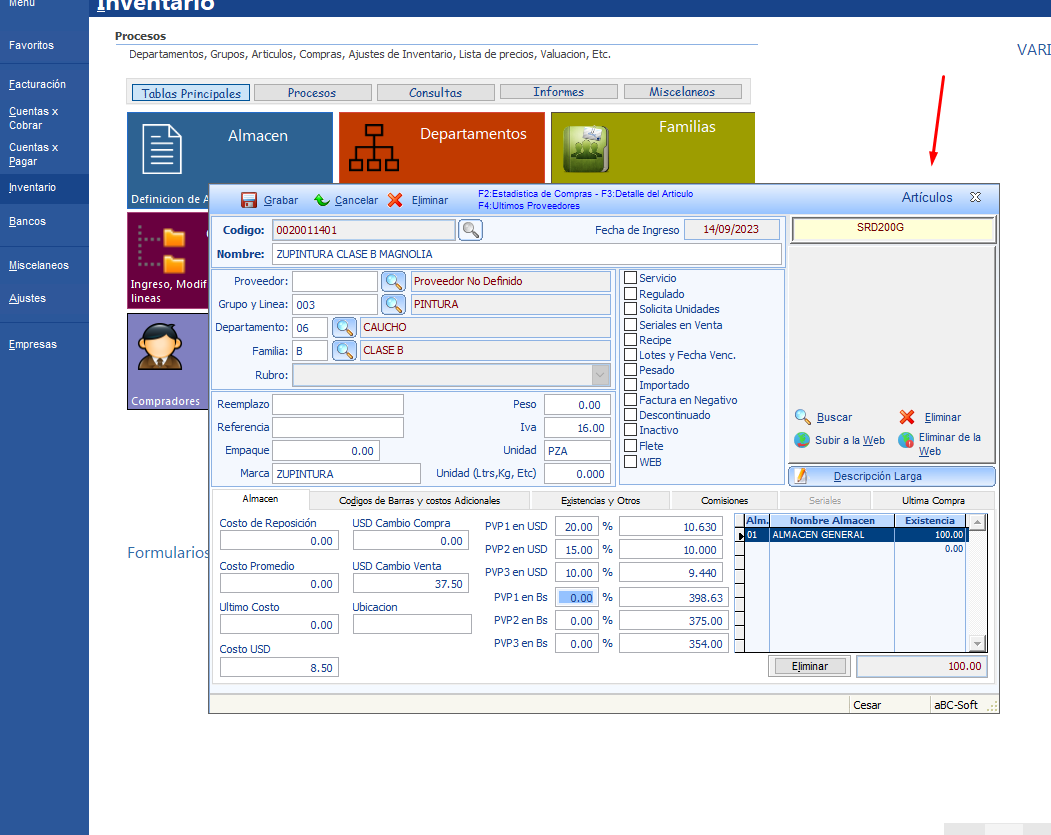The height and width of the screenshot is (835, 1051).
Task: Enable the Servicio checkbox
Action: pos(630,278)
